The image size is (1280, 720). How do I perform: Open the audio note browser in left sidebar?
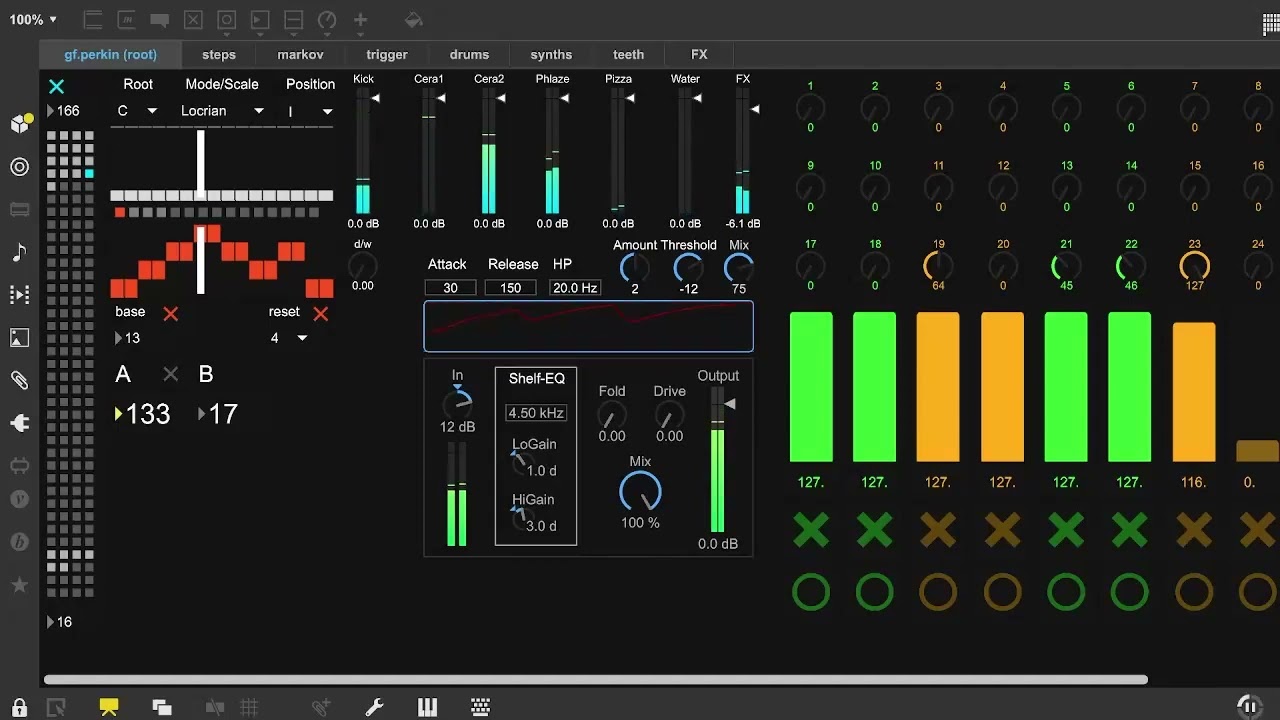[19, 252]
